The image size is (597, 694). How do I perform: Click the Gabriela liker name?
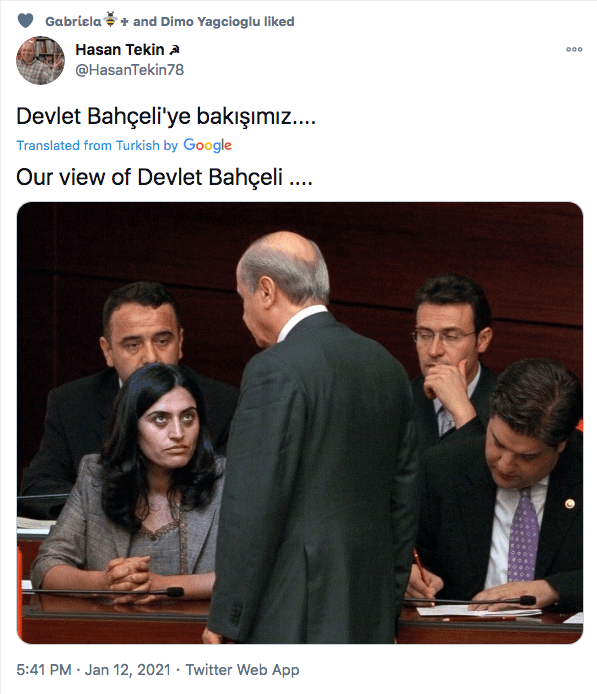[73, 21]
